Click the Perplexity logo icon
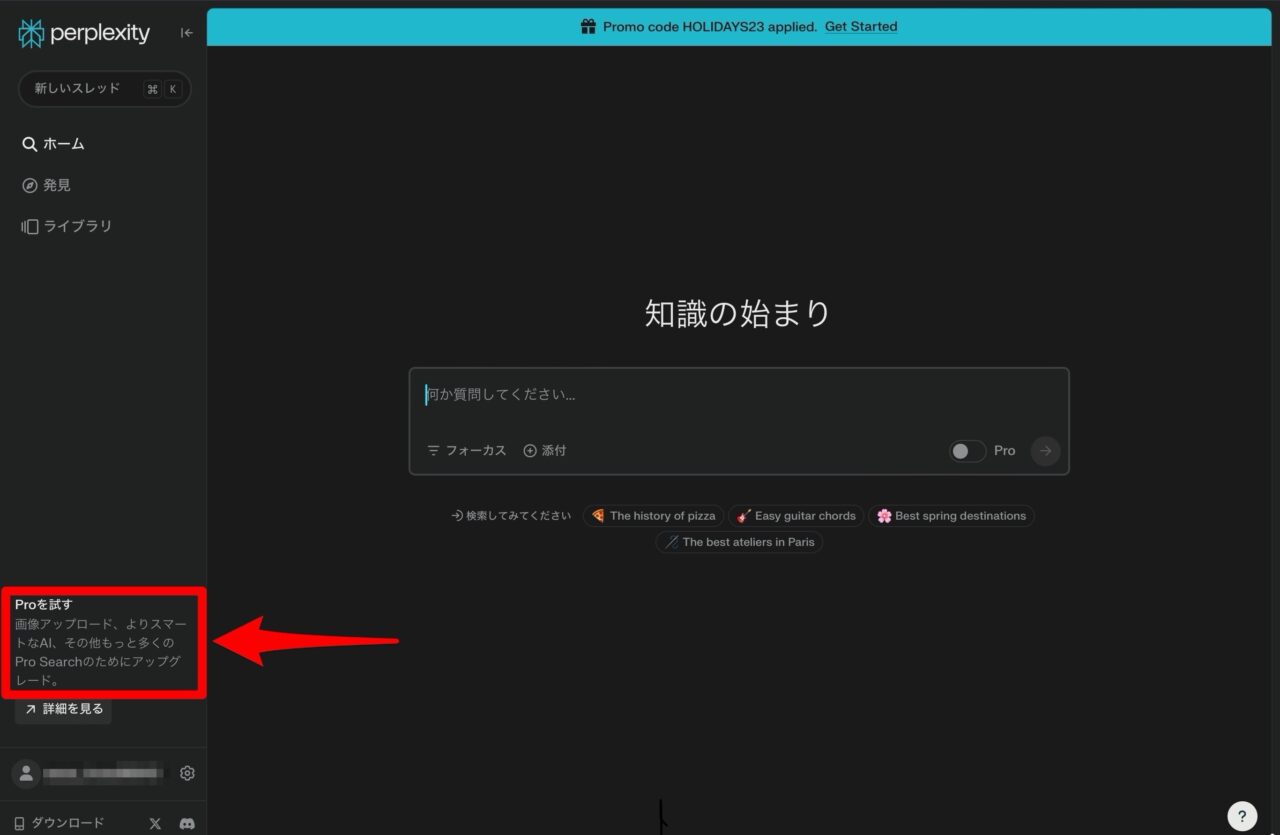1280x835 pixels. tap(30, 32)
